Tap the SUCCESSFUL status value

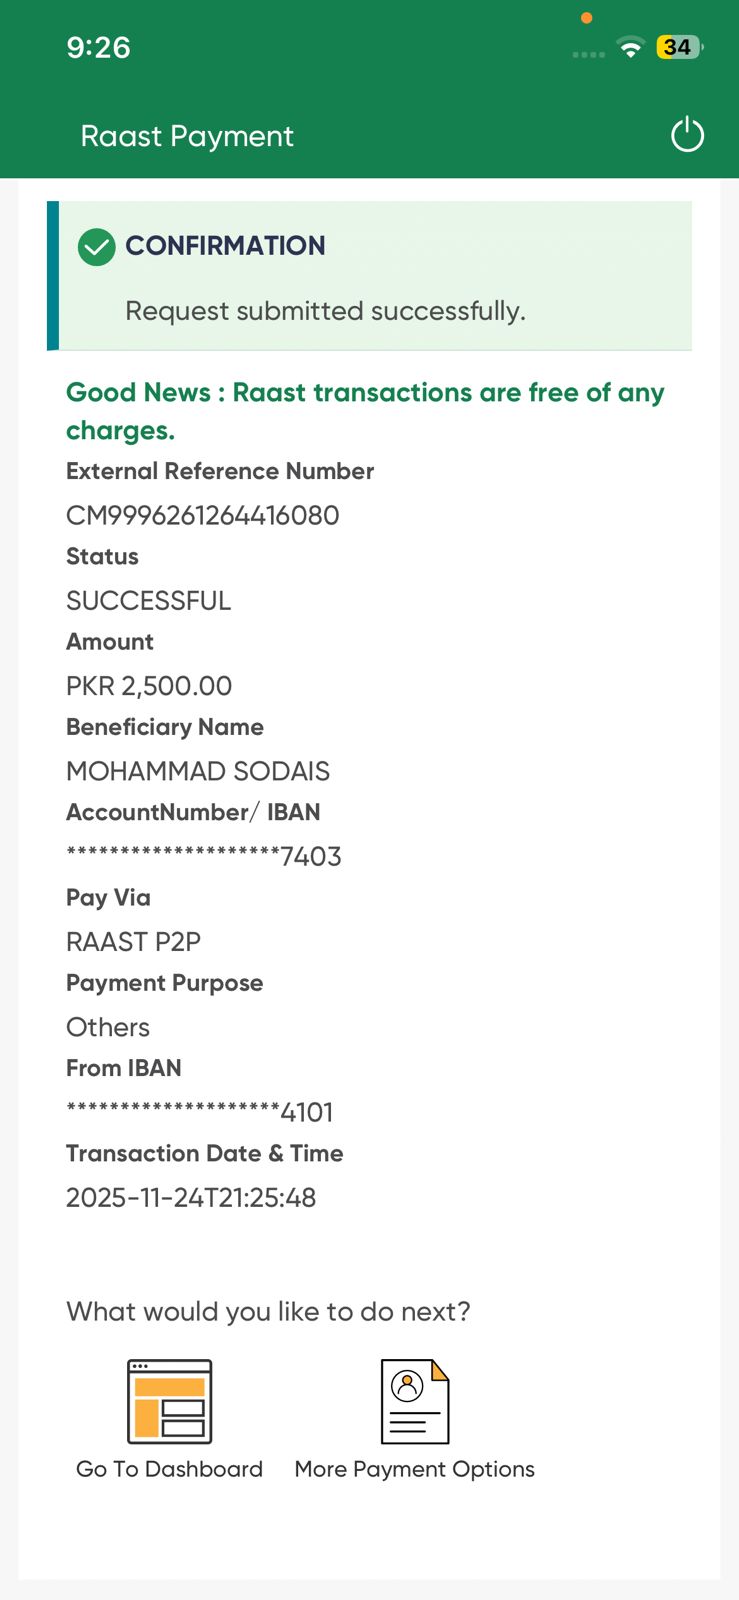pos(148,601)
